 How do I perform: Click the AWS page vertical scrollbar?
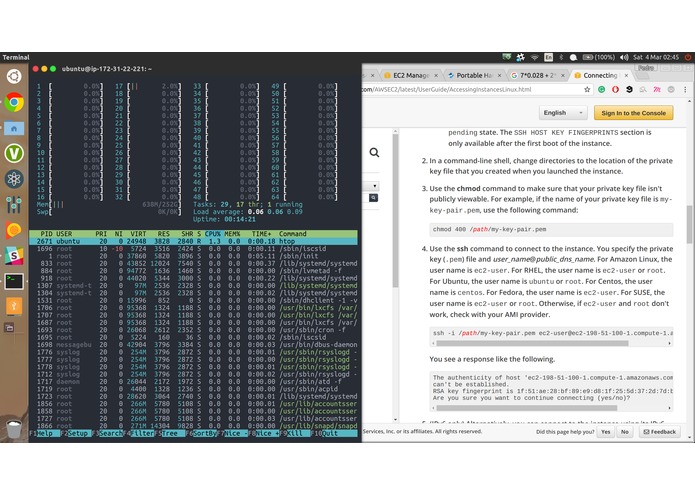tap(689, 224)
